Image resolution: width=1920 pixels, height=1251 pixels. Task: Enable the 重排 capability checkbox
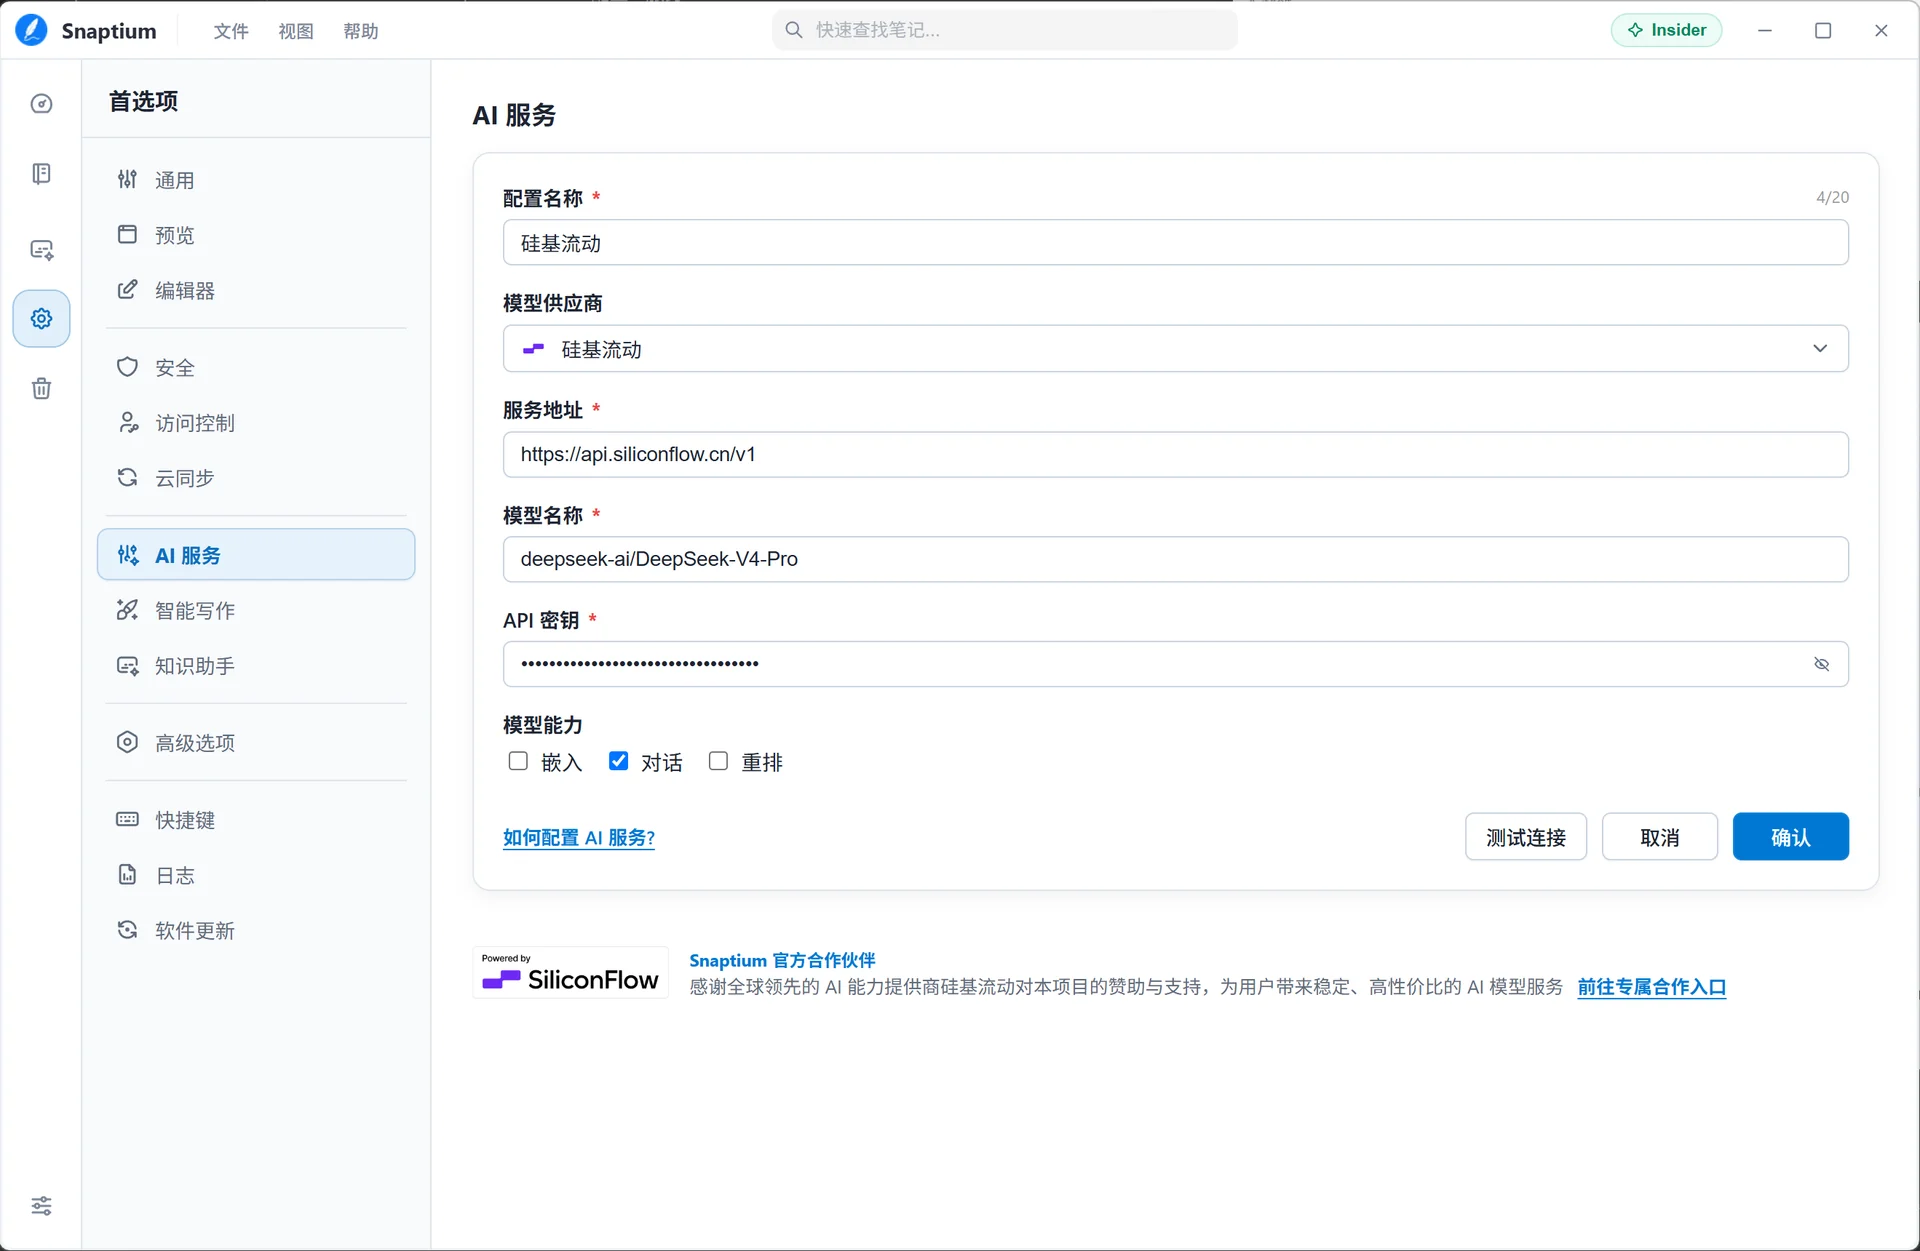718,761
